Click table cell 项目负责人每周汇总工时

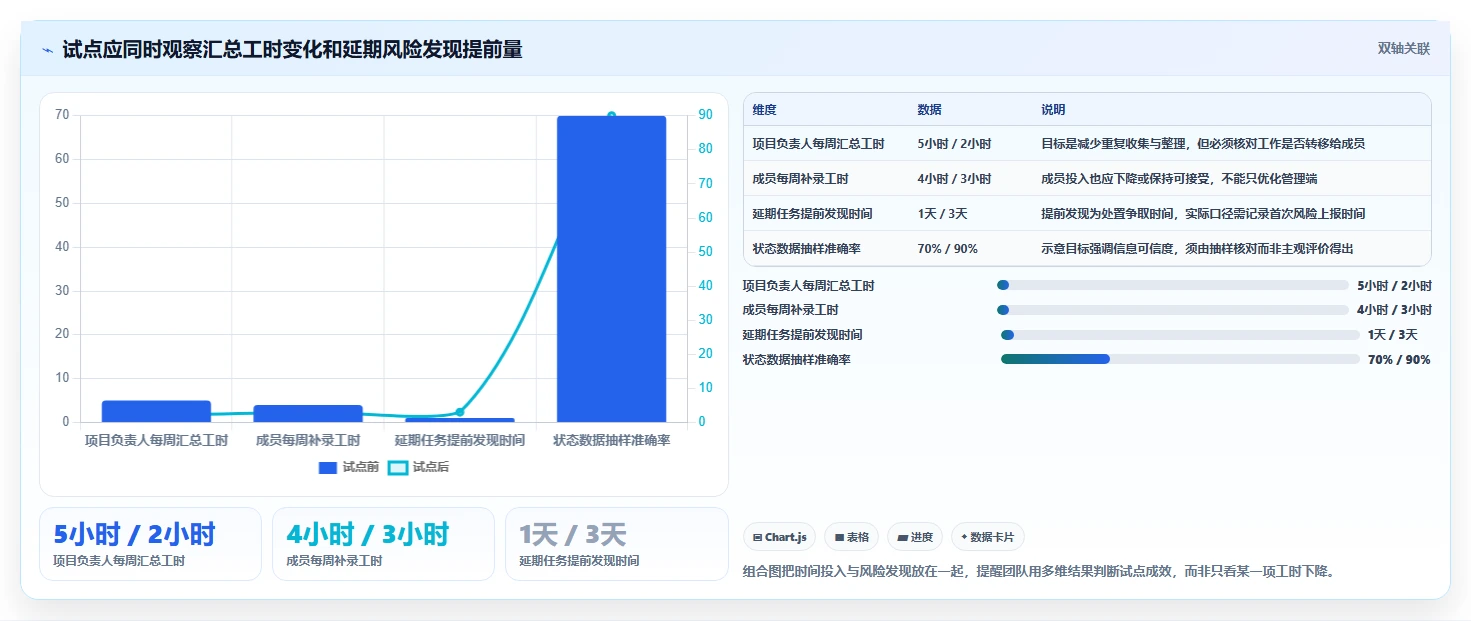tap(818, 144)
